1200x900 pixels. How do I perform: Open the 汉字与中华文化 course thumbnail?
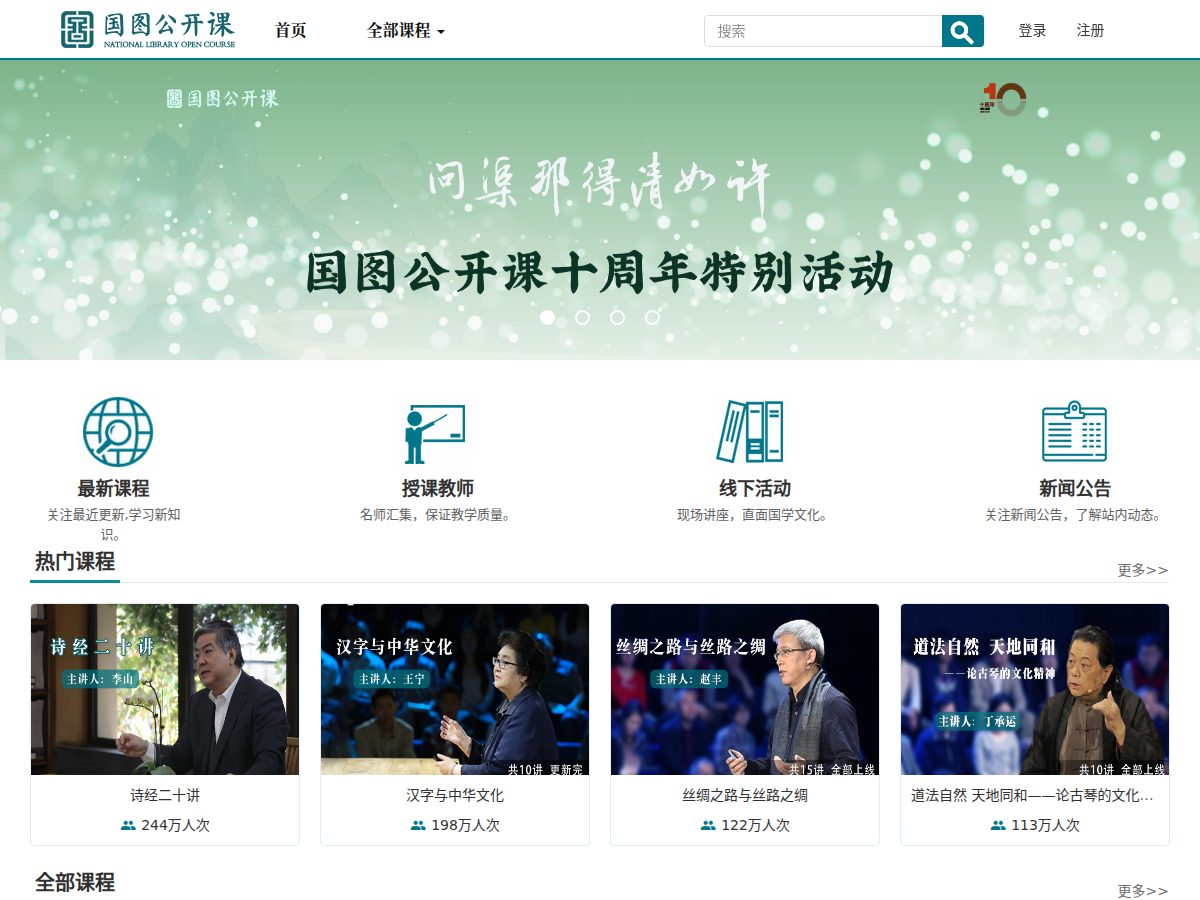click(x=455, y=689)
